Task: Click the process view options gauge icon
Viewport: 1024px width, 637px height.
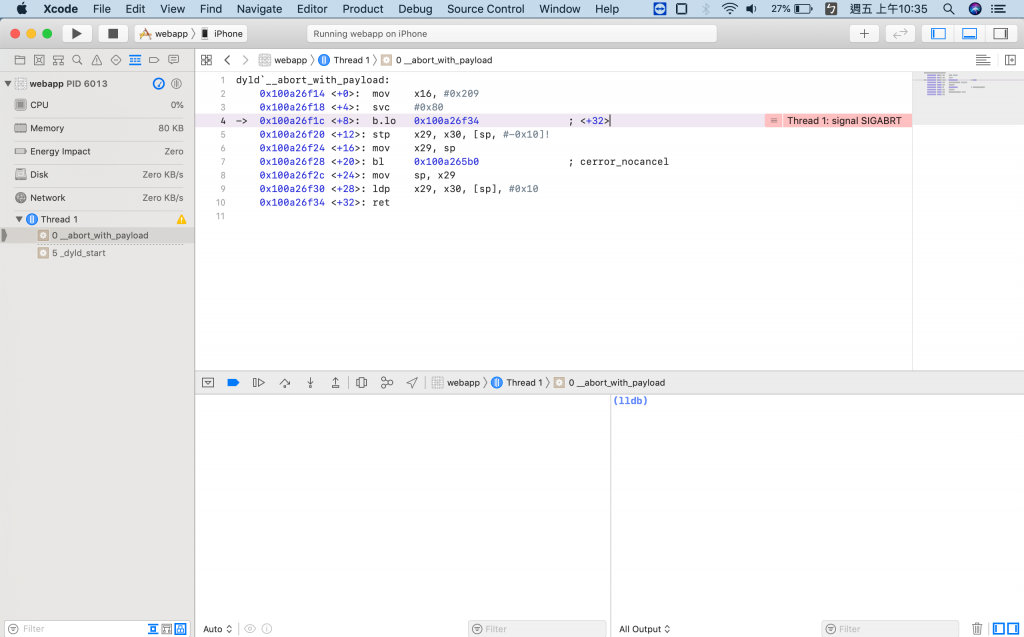Action: click(159, 84)
